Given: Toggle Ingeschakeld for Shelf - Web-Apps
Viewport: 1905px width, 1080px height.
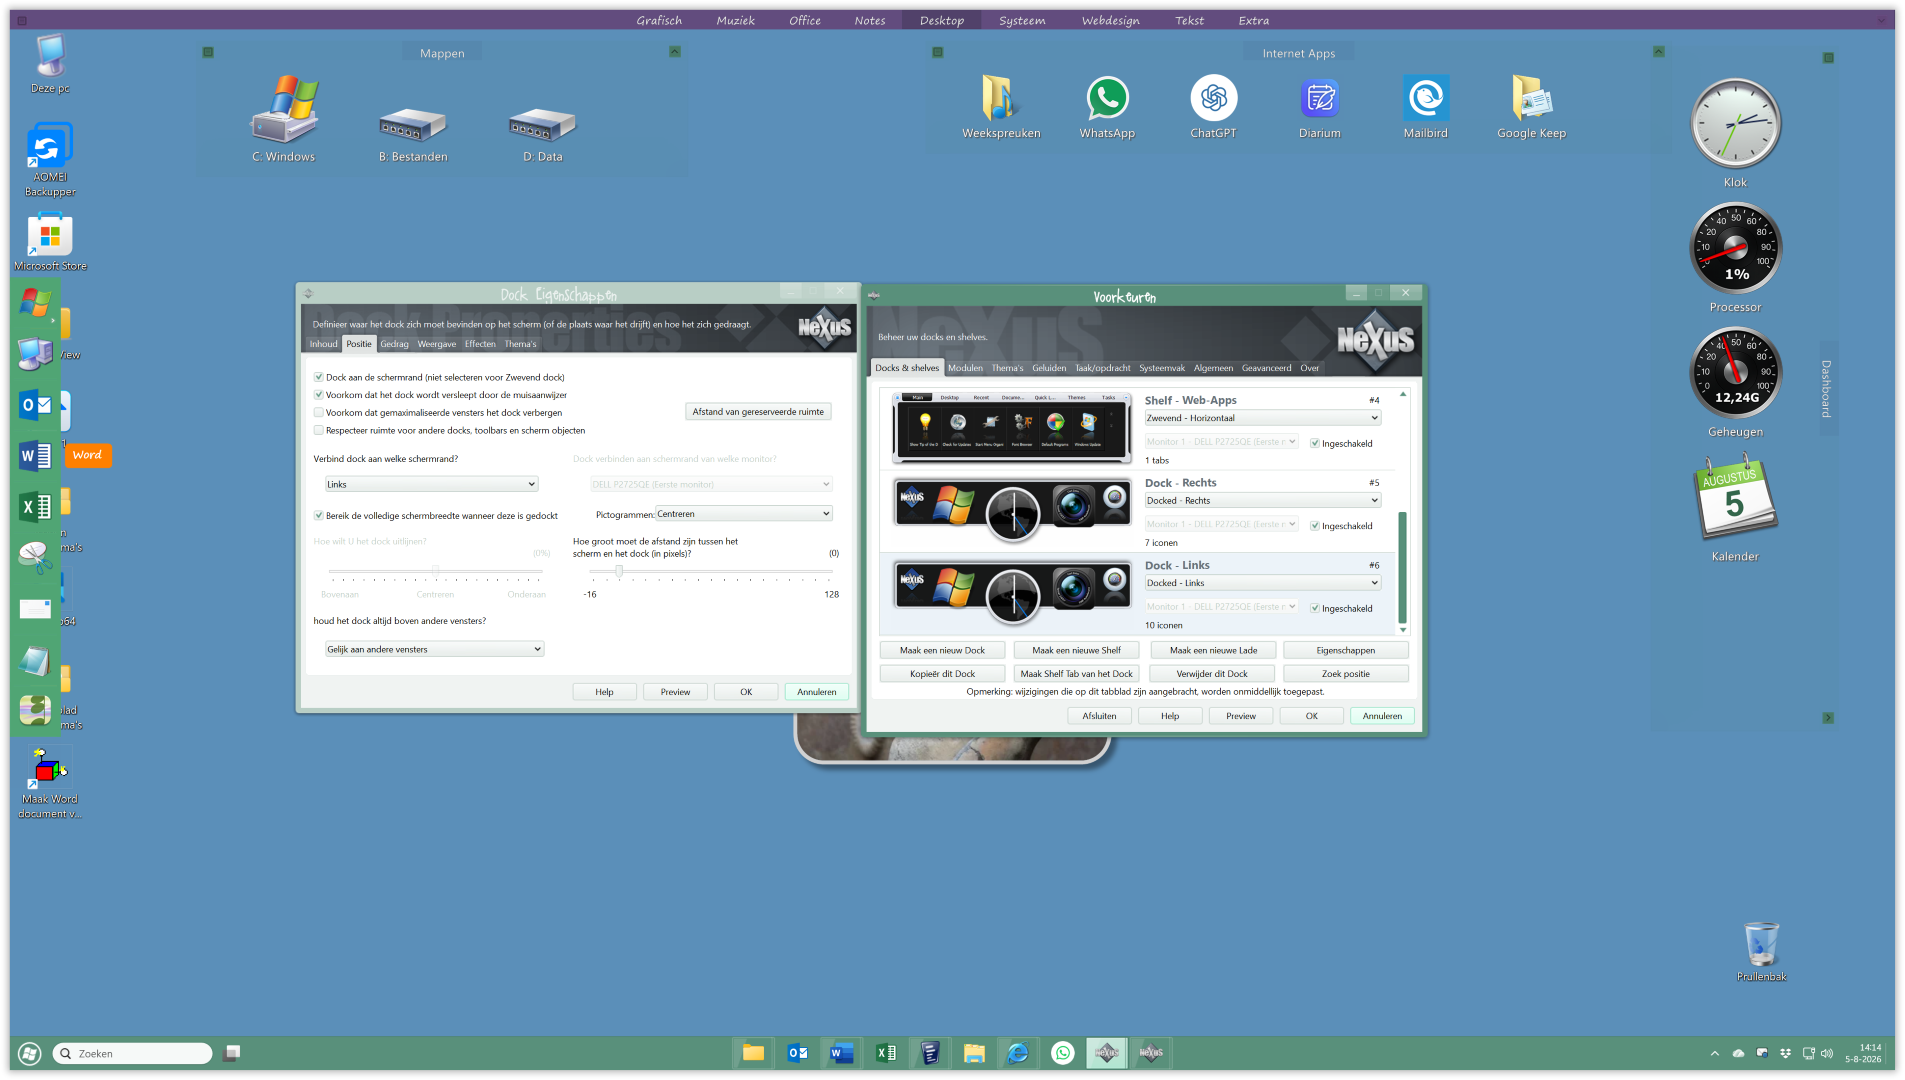Looking at the screenshot, I should click(1315, 444).
